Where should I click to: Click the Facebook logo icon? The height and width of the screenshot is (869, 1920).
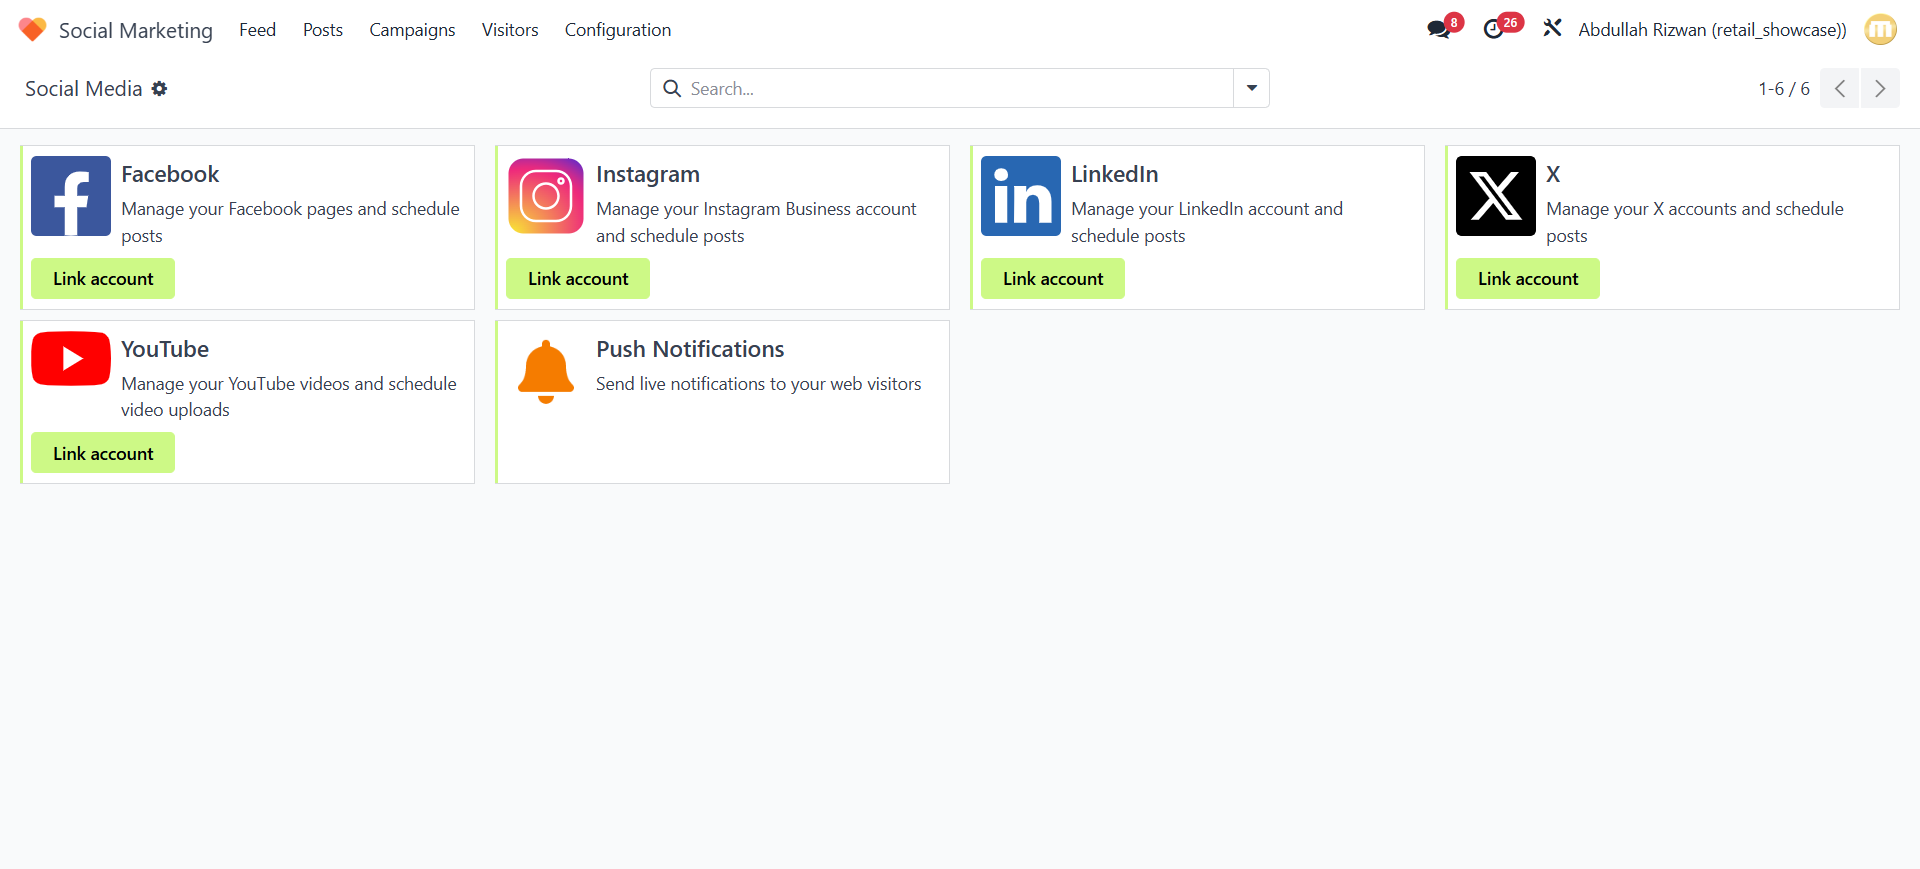tap(71, 196)
